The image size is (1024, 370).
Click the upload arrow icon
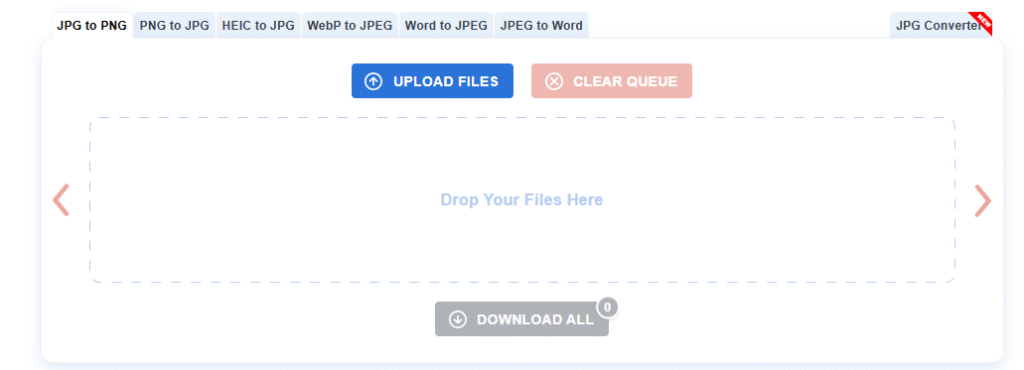(x=373, y=82)
